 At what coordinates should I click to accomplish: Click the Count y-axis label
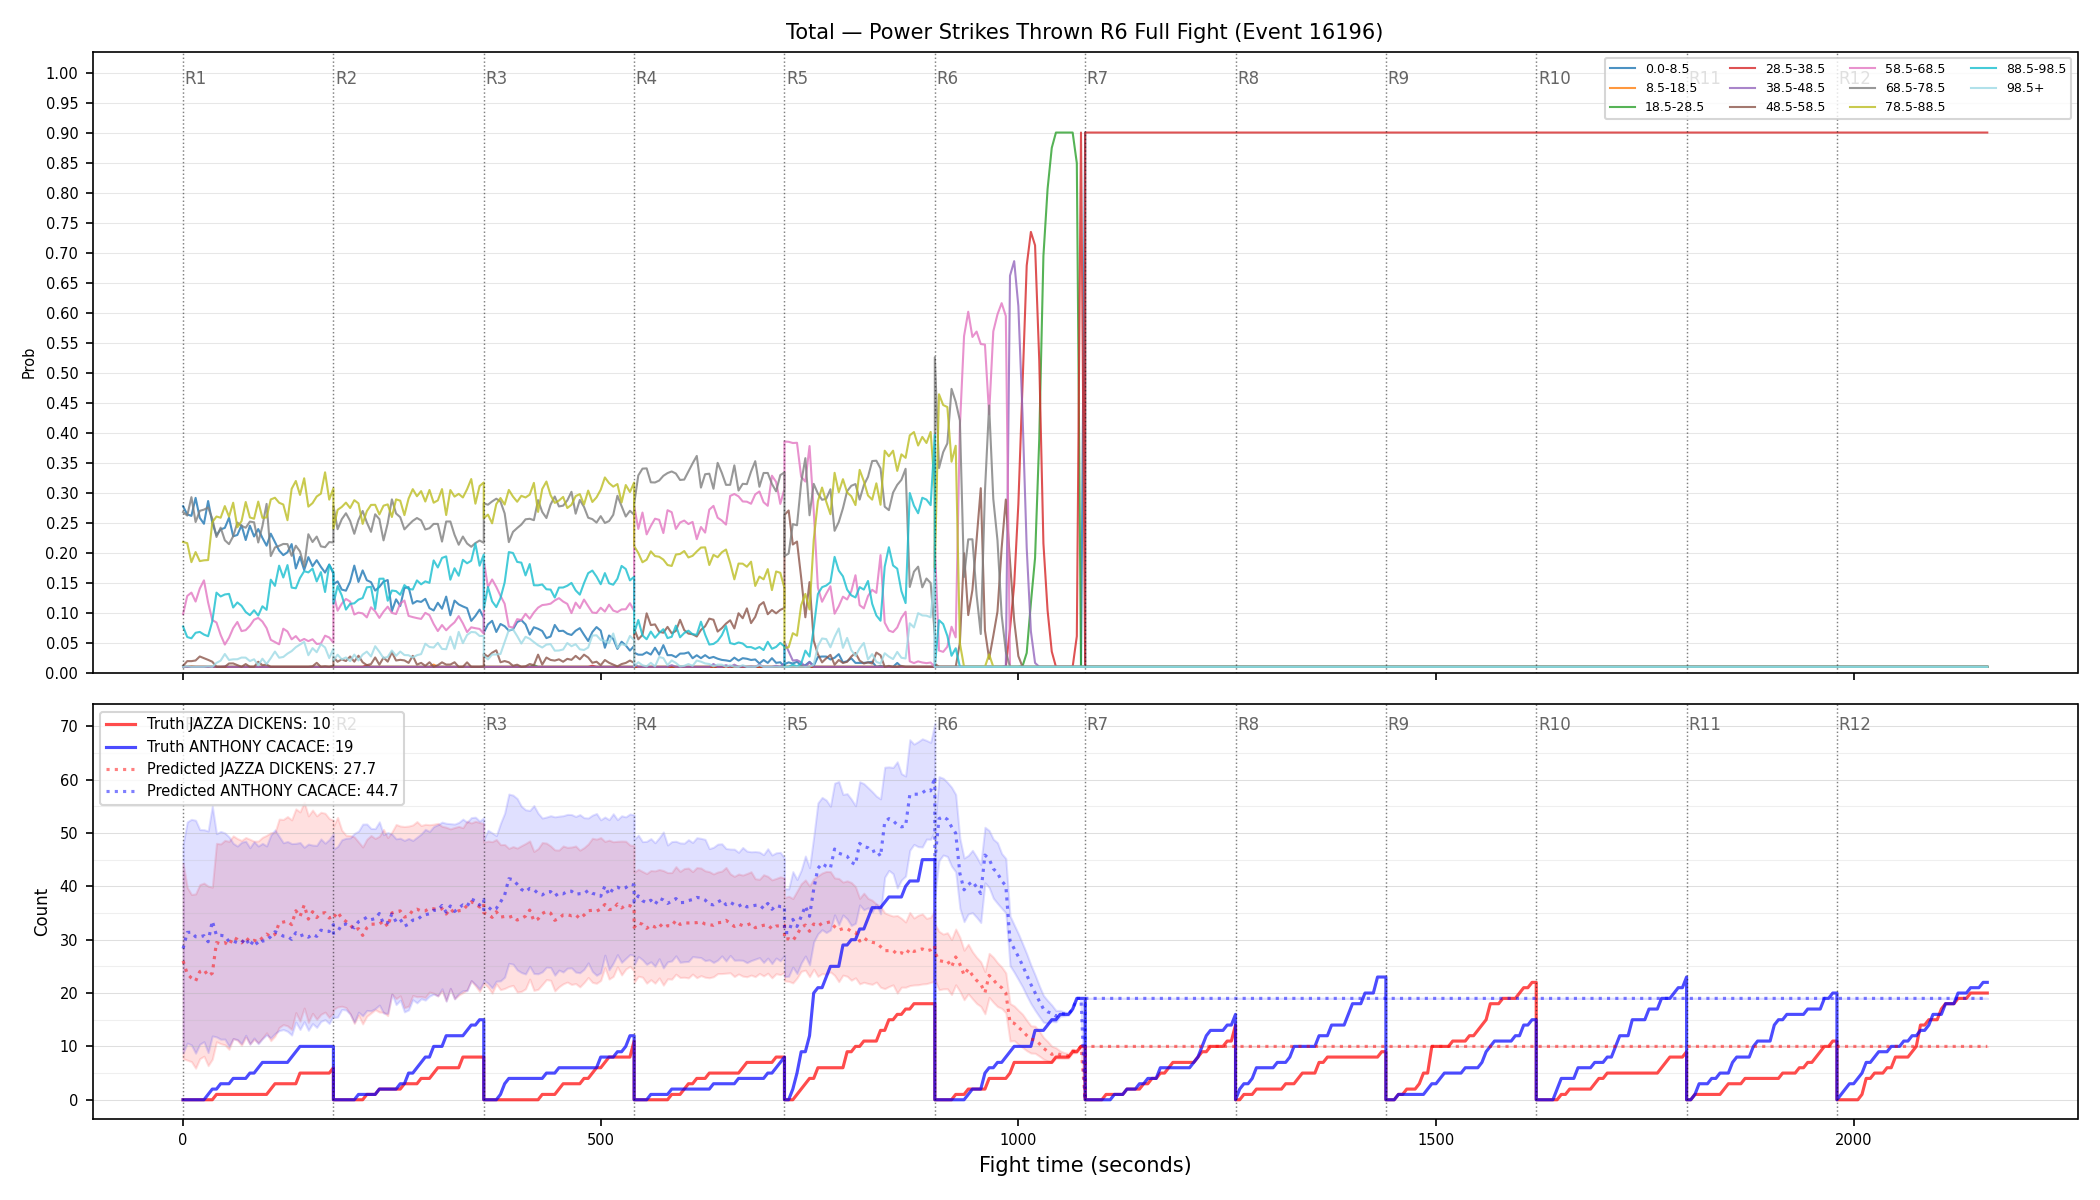pos(41,912)
